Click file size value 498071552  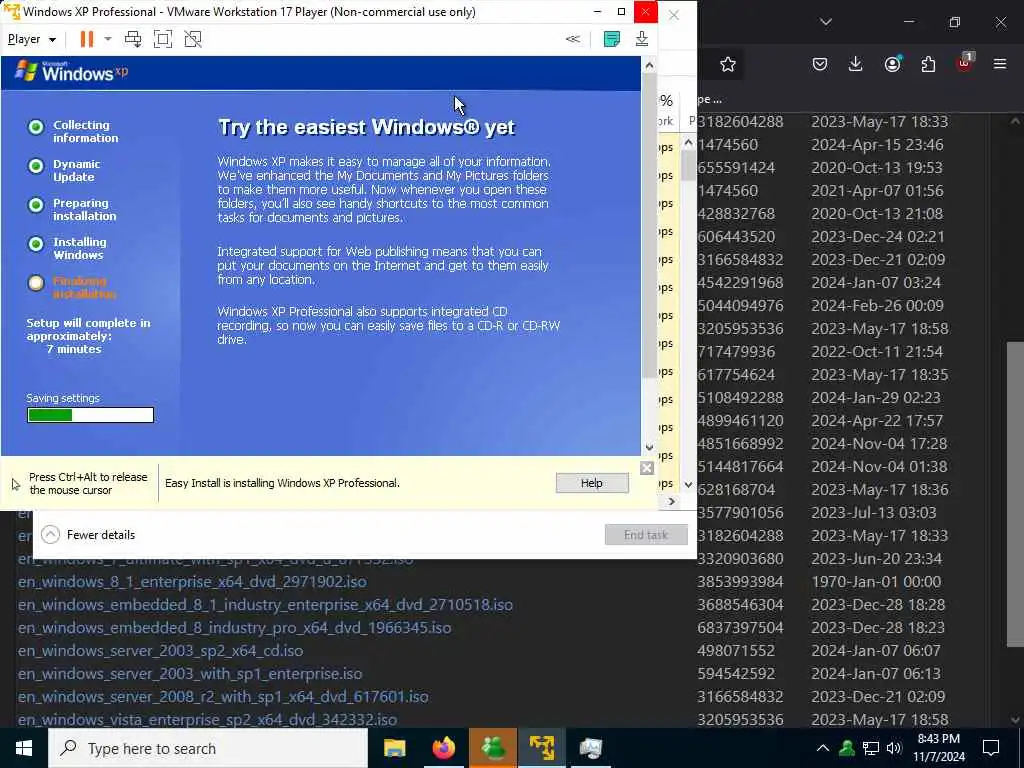[x=736, y=650]
